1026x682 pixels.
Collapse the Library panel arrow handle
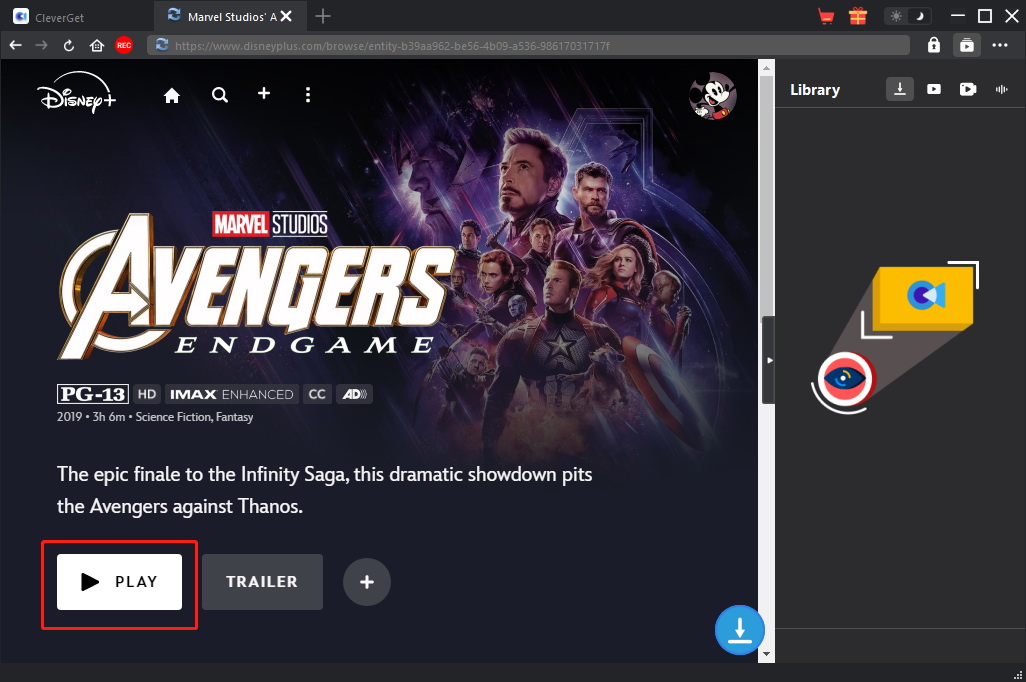coord(768,360)
